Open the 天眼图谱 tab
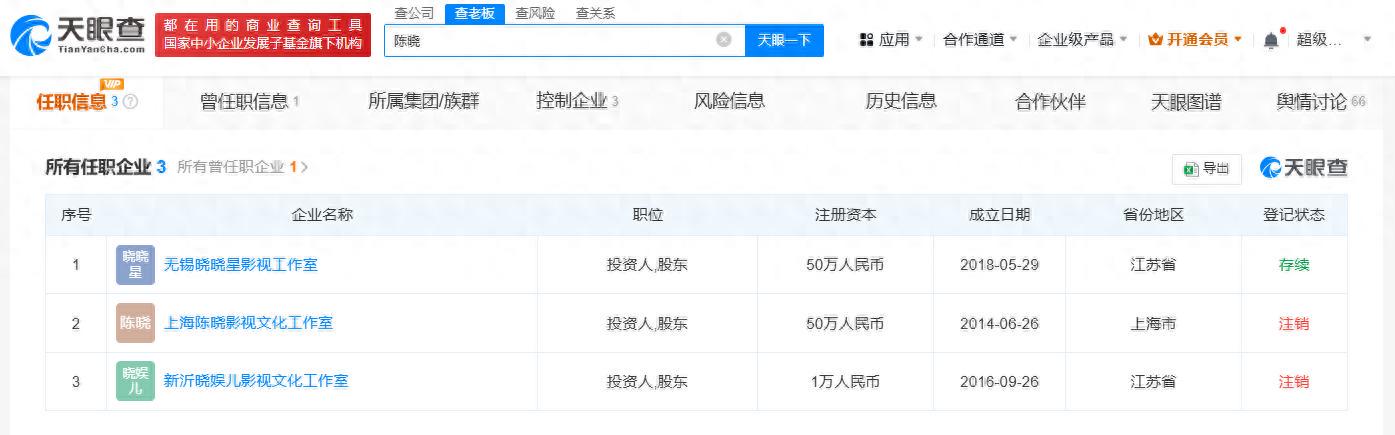 [x=1186, y=101]
